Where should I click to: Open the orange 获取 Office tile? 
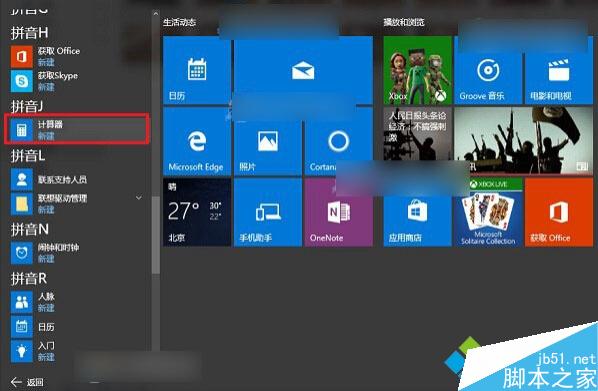pos(559,212)
